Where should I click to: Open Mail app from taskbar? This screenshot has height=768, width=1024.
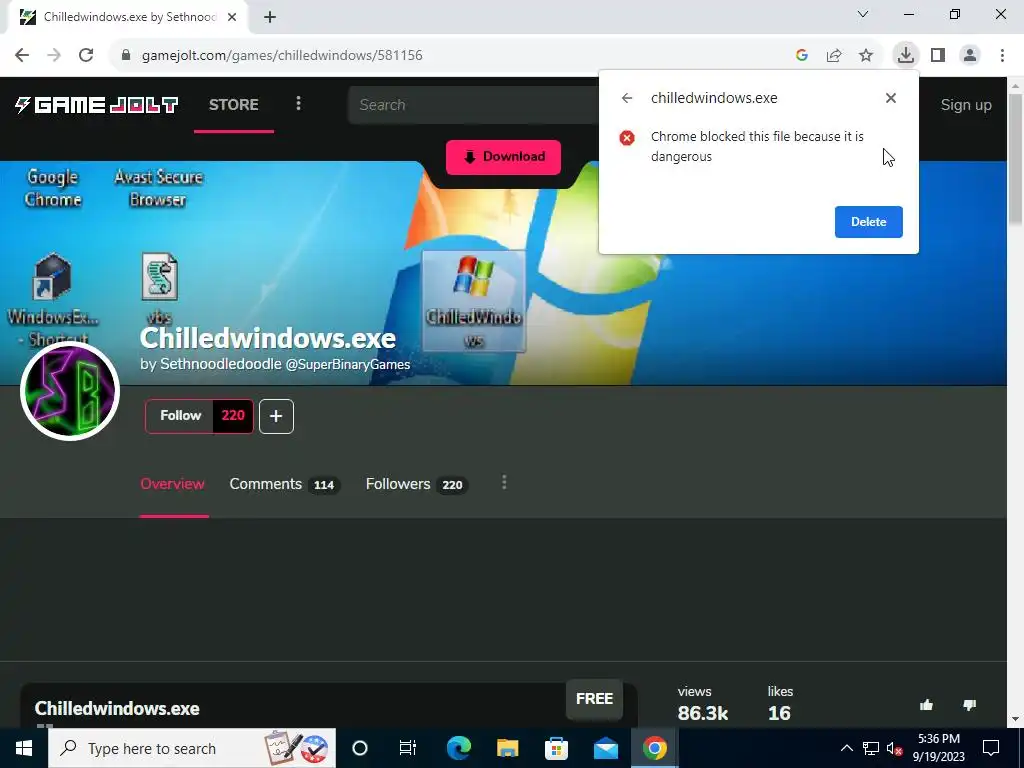[x=605, y=748]
